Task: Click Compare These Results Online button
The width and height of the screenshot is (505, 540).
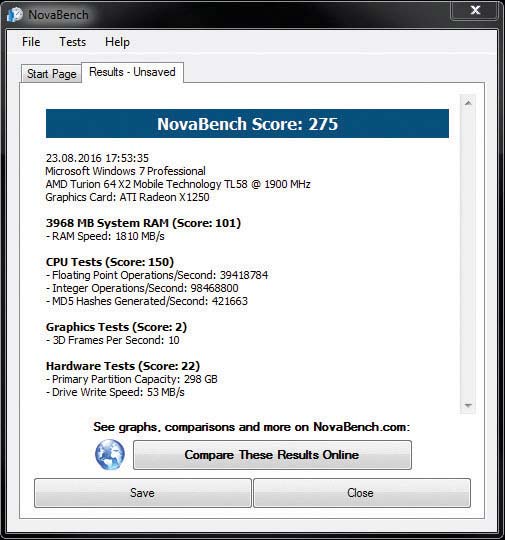Action: [272, 455]
